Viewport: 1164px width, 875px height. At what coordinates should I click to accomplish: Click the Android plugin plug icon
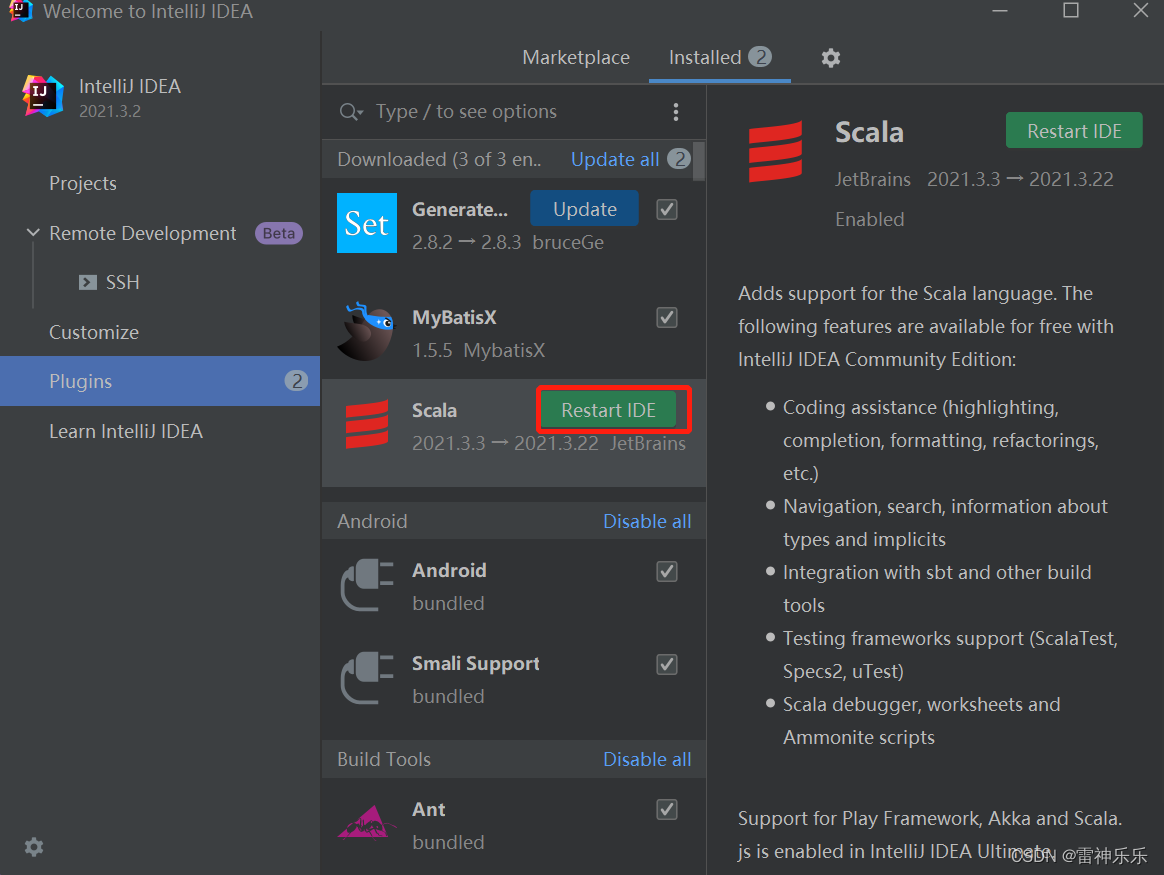[x=367, y=585]
